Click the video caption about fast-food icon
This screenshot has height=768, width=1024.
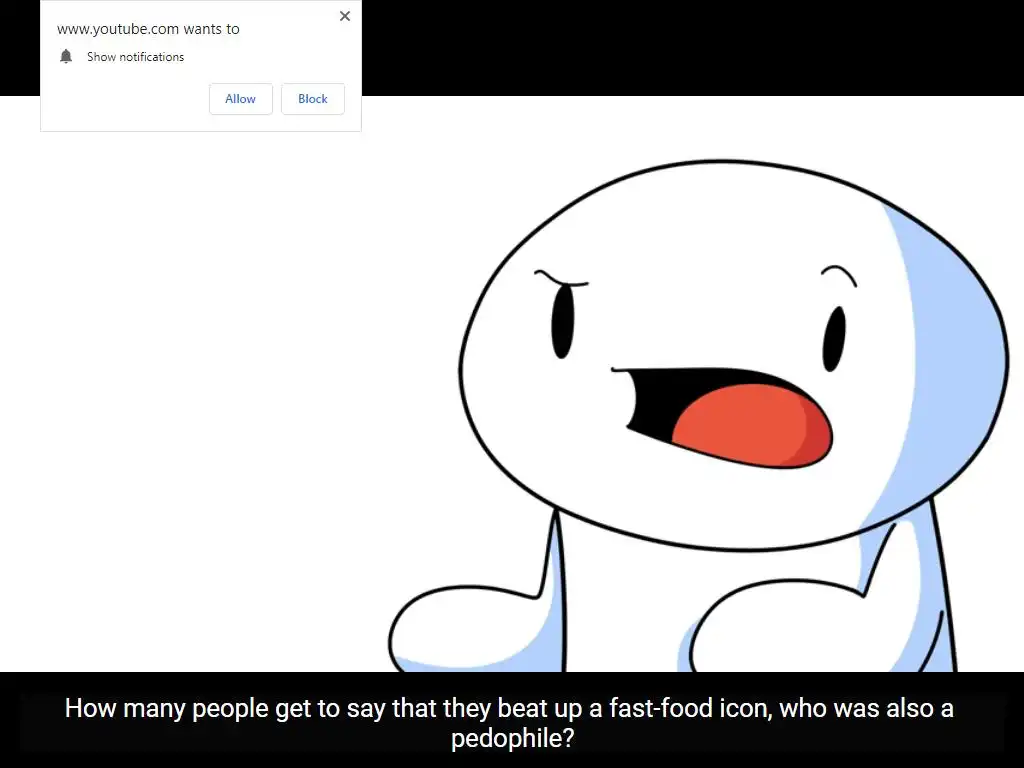[509, 723]
